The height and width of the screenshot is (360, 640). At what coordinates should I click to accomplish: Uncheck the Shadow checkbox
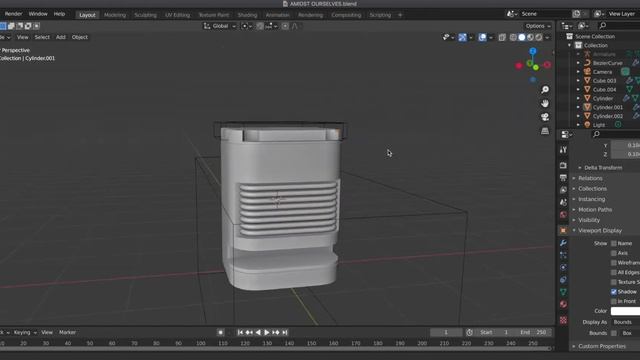[613, 291]
